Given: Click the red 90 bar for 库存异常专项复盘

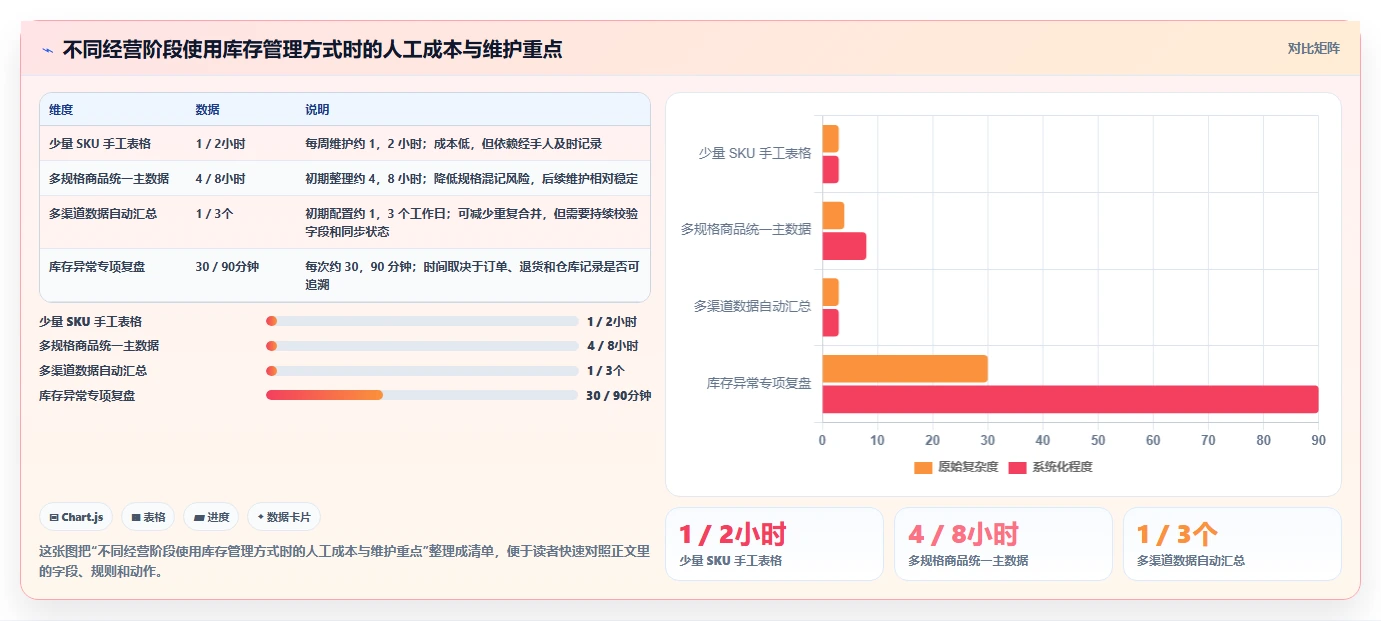Looking at the screenshot, I should click(1070, 399).
